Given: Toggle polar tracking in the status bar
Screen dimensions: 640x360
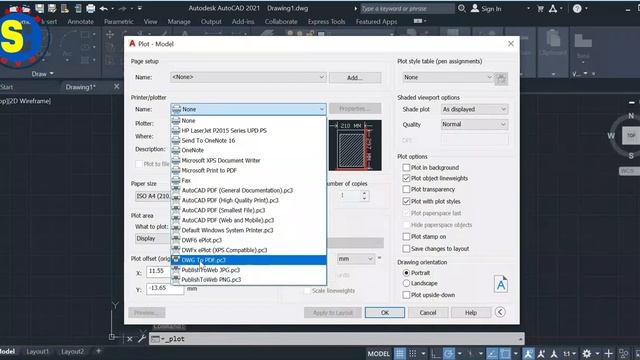Looking at the screenshot, I should (x=449, y=353).
